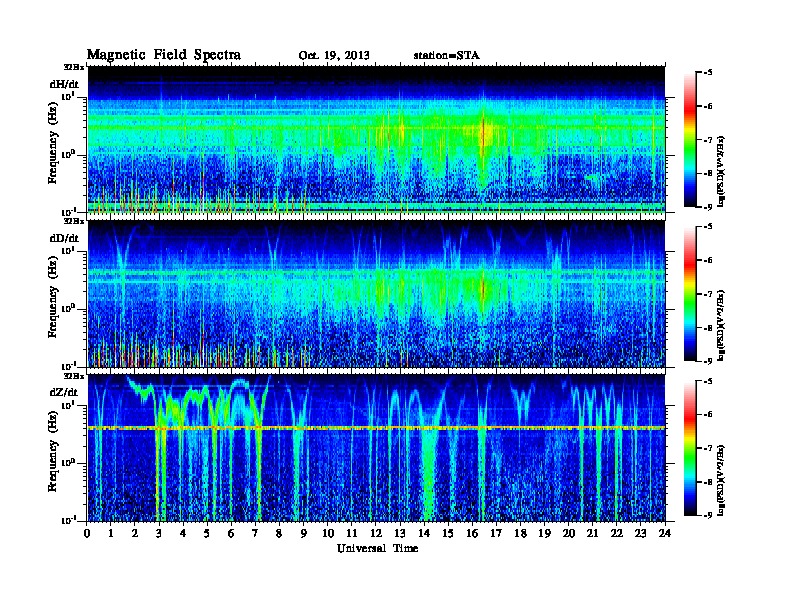The width and height of the screenshot is (792, 612).
Task: Click the color scale bar beside the dH/dt panel
Action: (x=690, y=140)
